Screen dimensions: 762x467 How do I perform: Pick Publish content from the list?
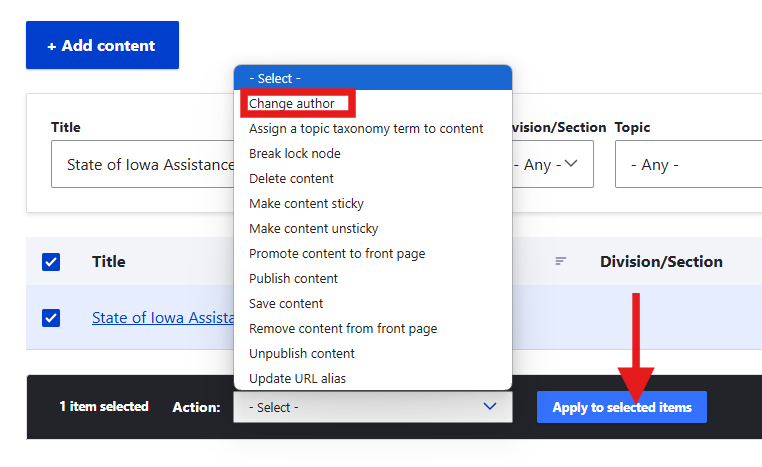point(293,279)
